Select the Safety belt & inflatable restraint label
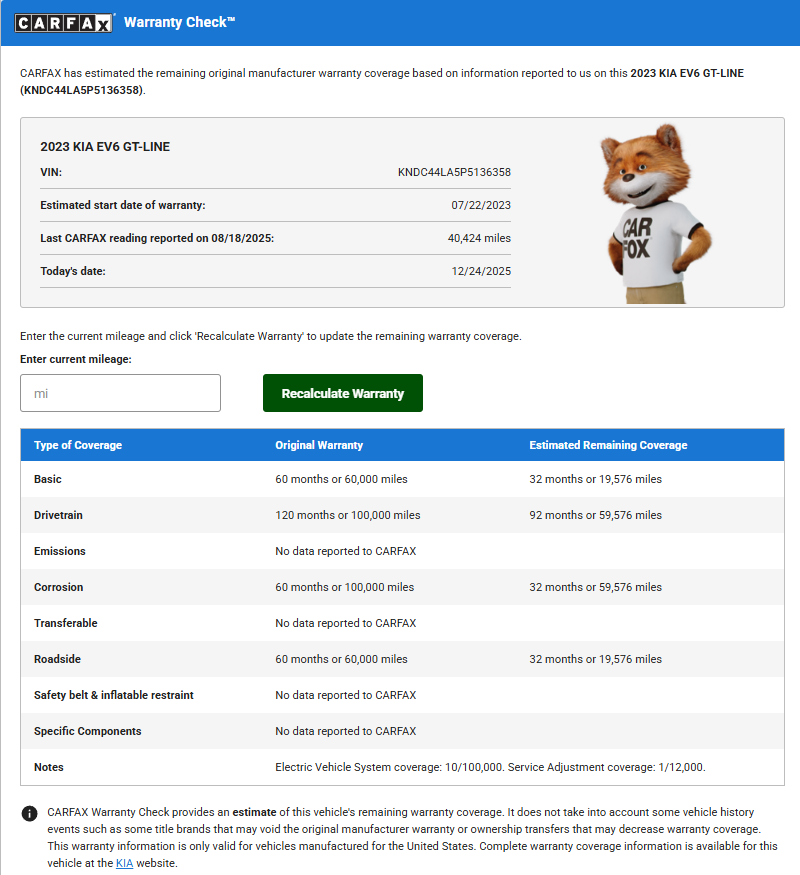Screen dimensions: 800x875 click(x=114, y=695)
